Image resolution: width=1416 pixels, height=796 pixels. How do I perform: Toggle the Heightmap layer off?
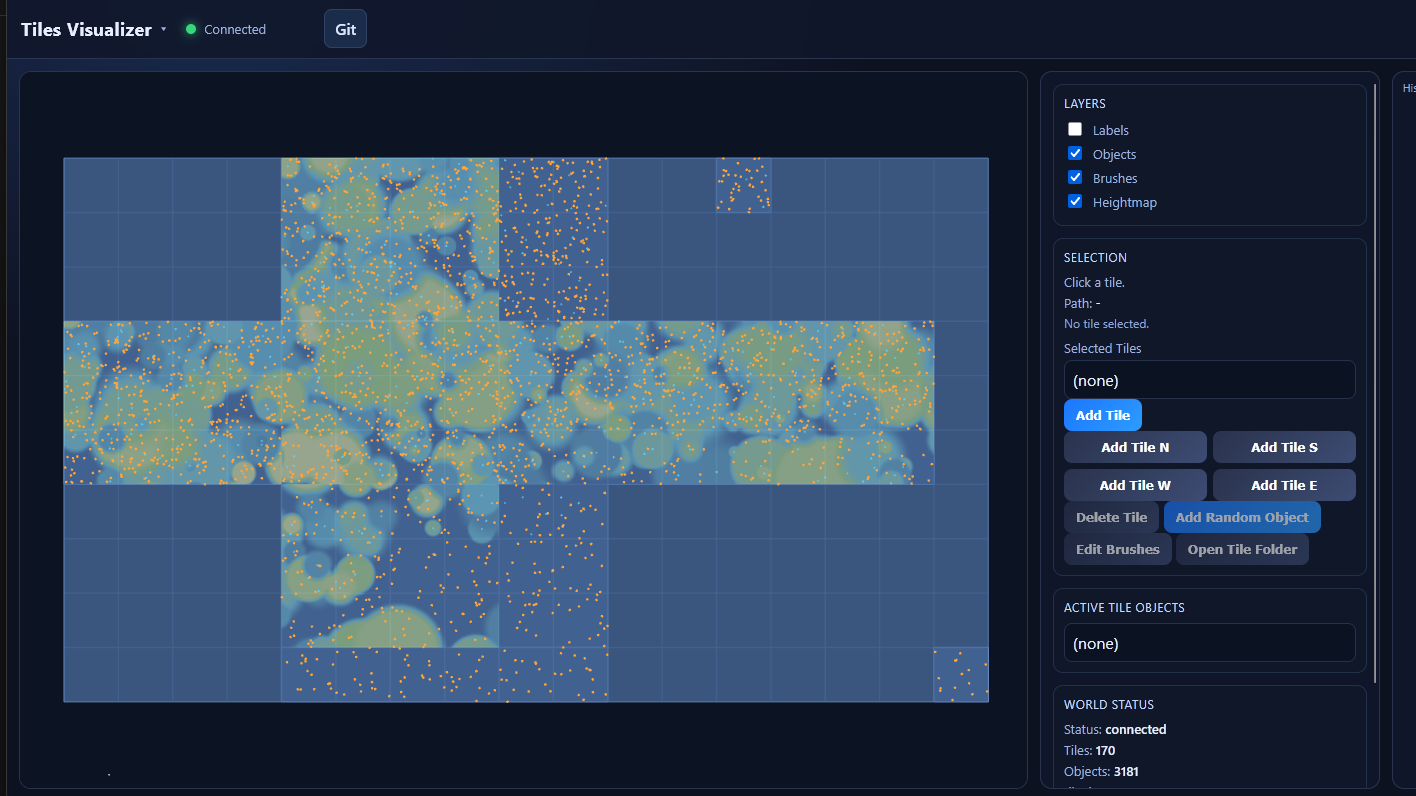click(x=1075, y=201)
